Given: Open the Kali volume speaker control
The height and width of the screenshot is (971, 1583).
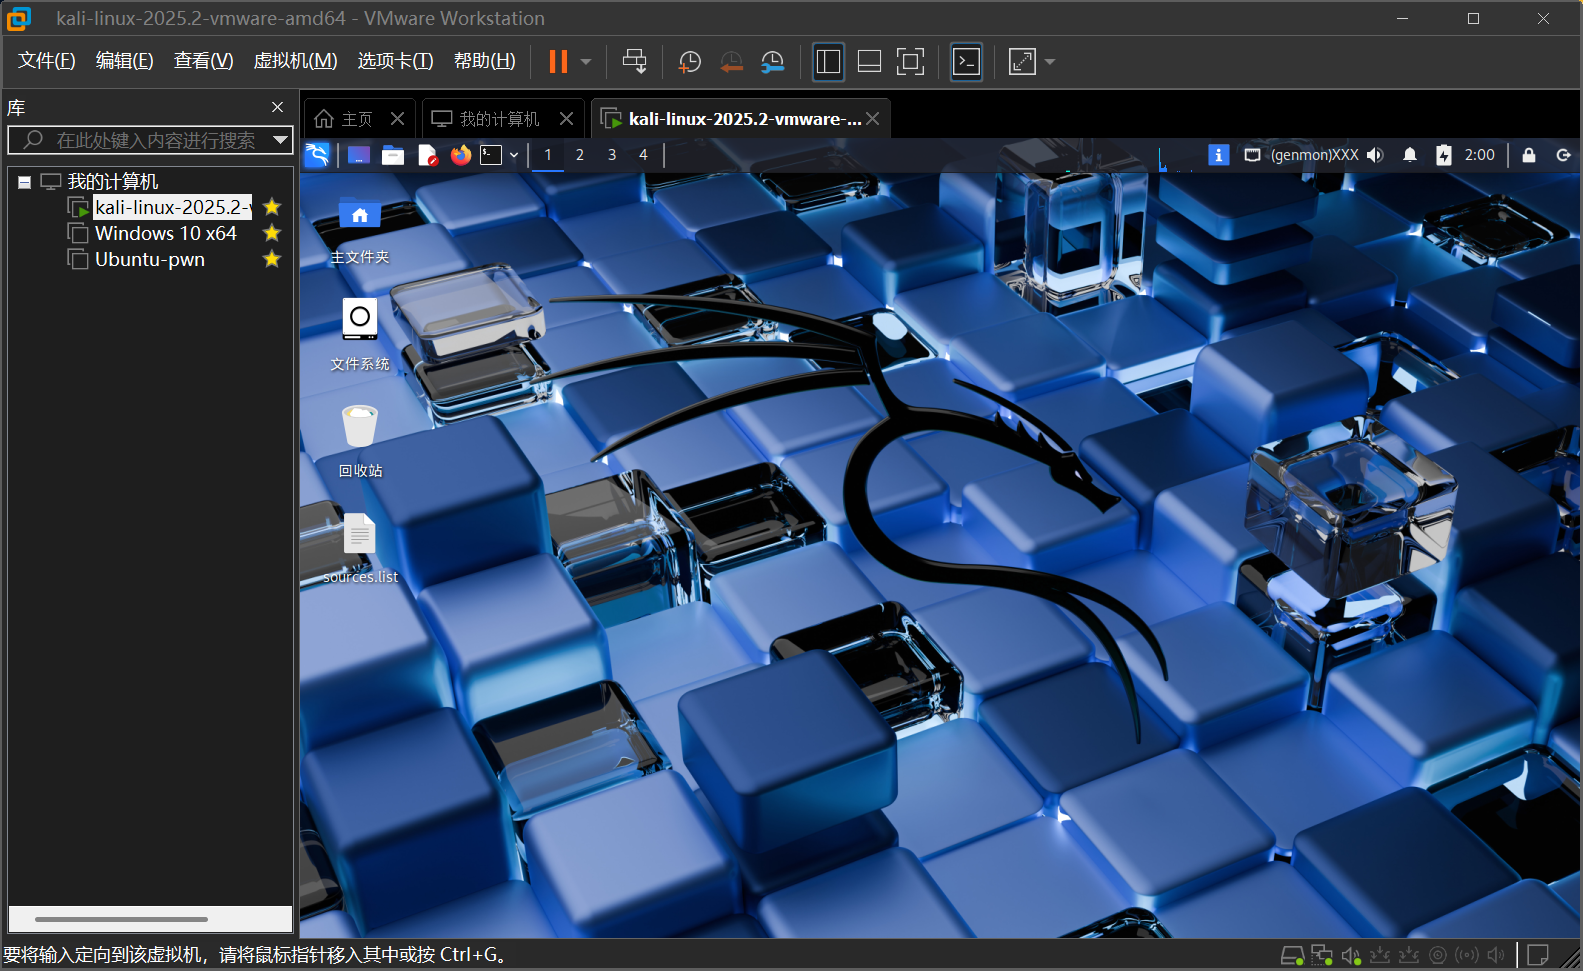Looking at the screenshot, I should click(1375, 155).
